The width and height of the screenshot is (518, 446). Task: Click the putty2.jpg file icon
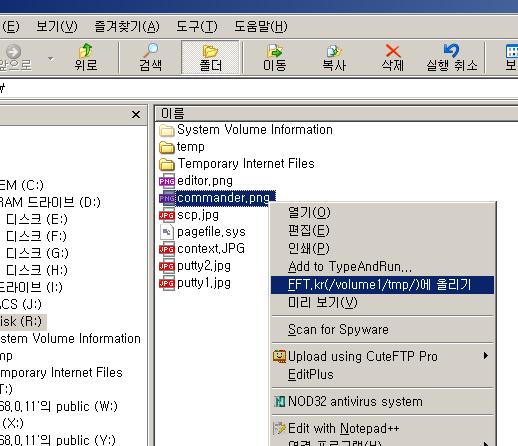(167, 266)
